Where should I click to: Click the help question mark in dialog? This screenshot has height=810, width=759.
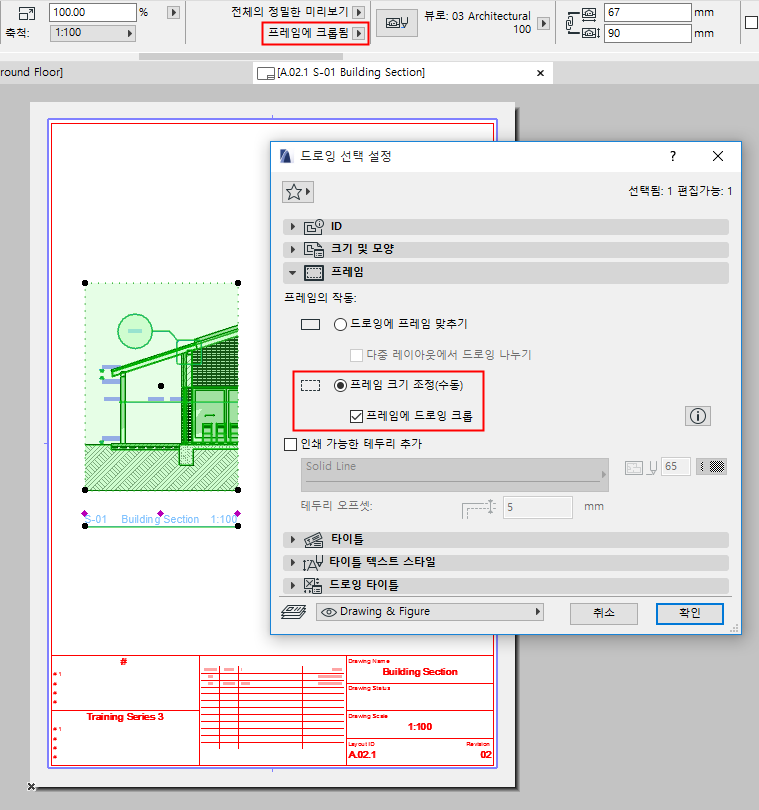[672, 156]
